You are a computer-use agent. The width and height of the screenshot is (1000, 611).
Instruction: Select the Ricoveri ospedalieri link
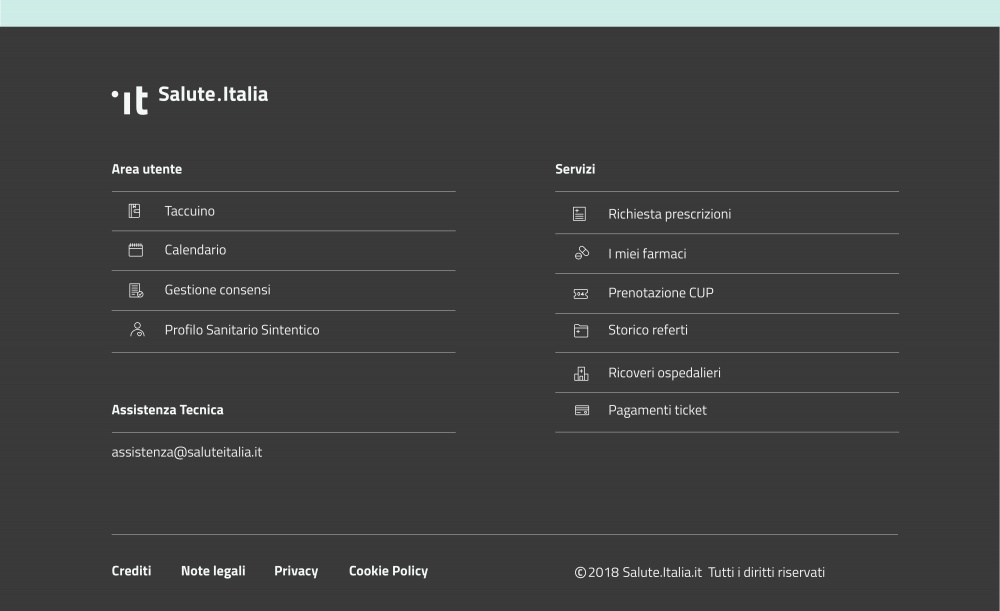tap(664, 373)
